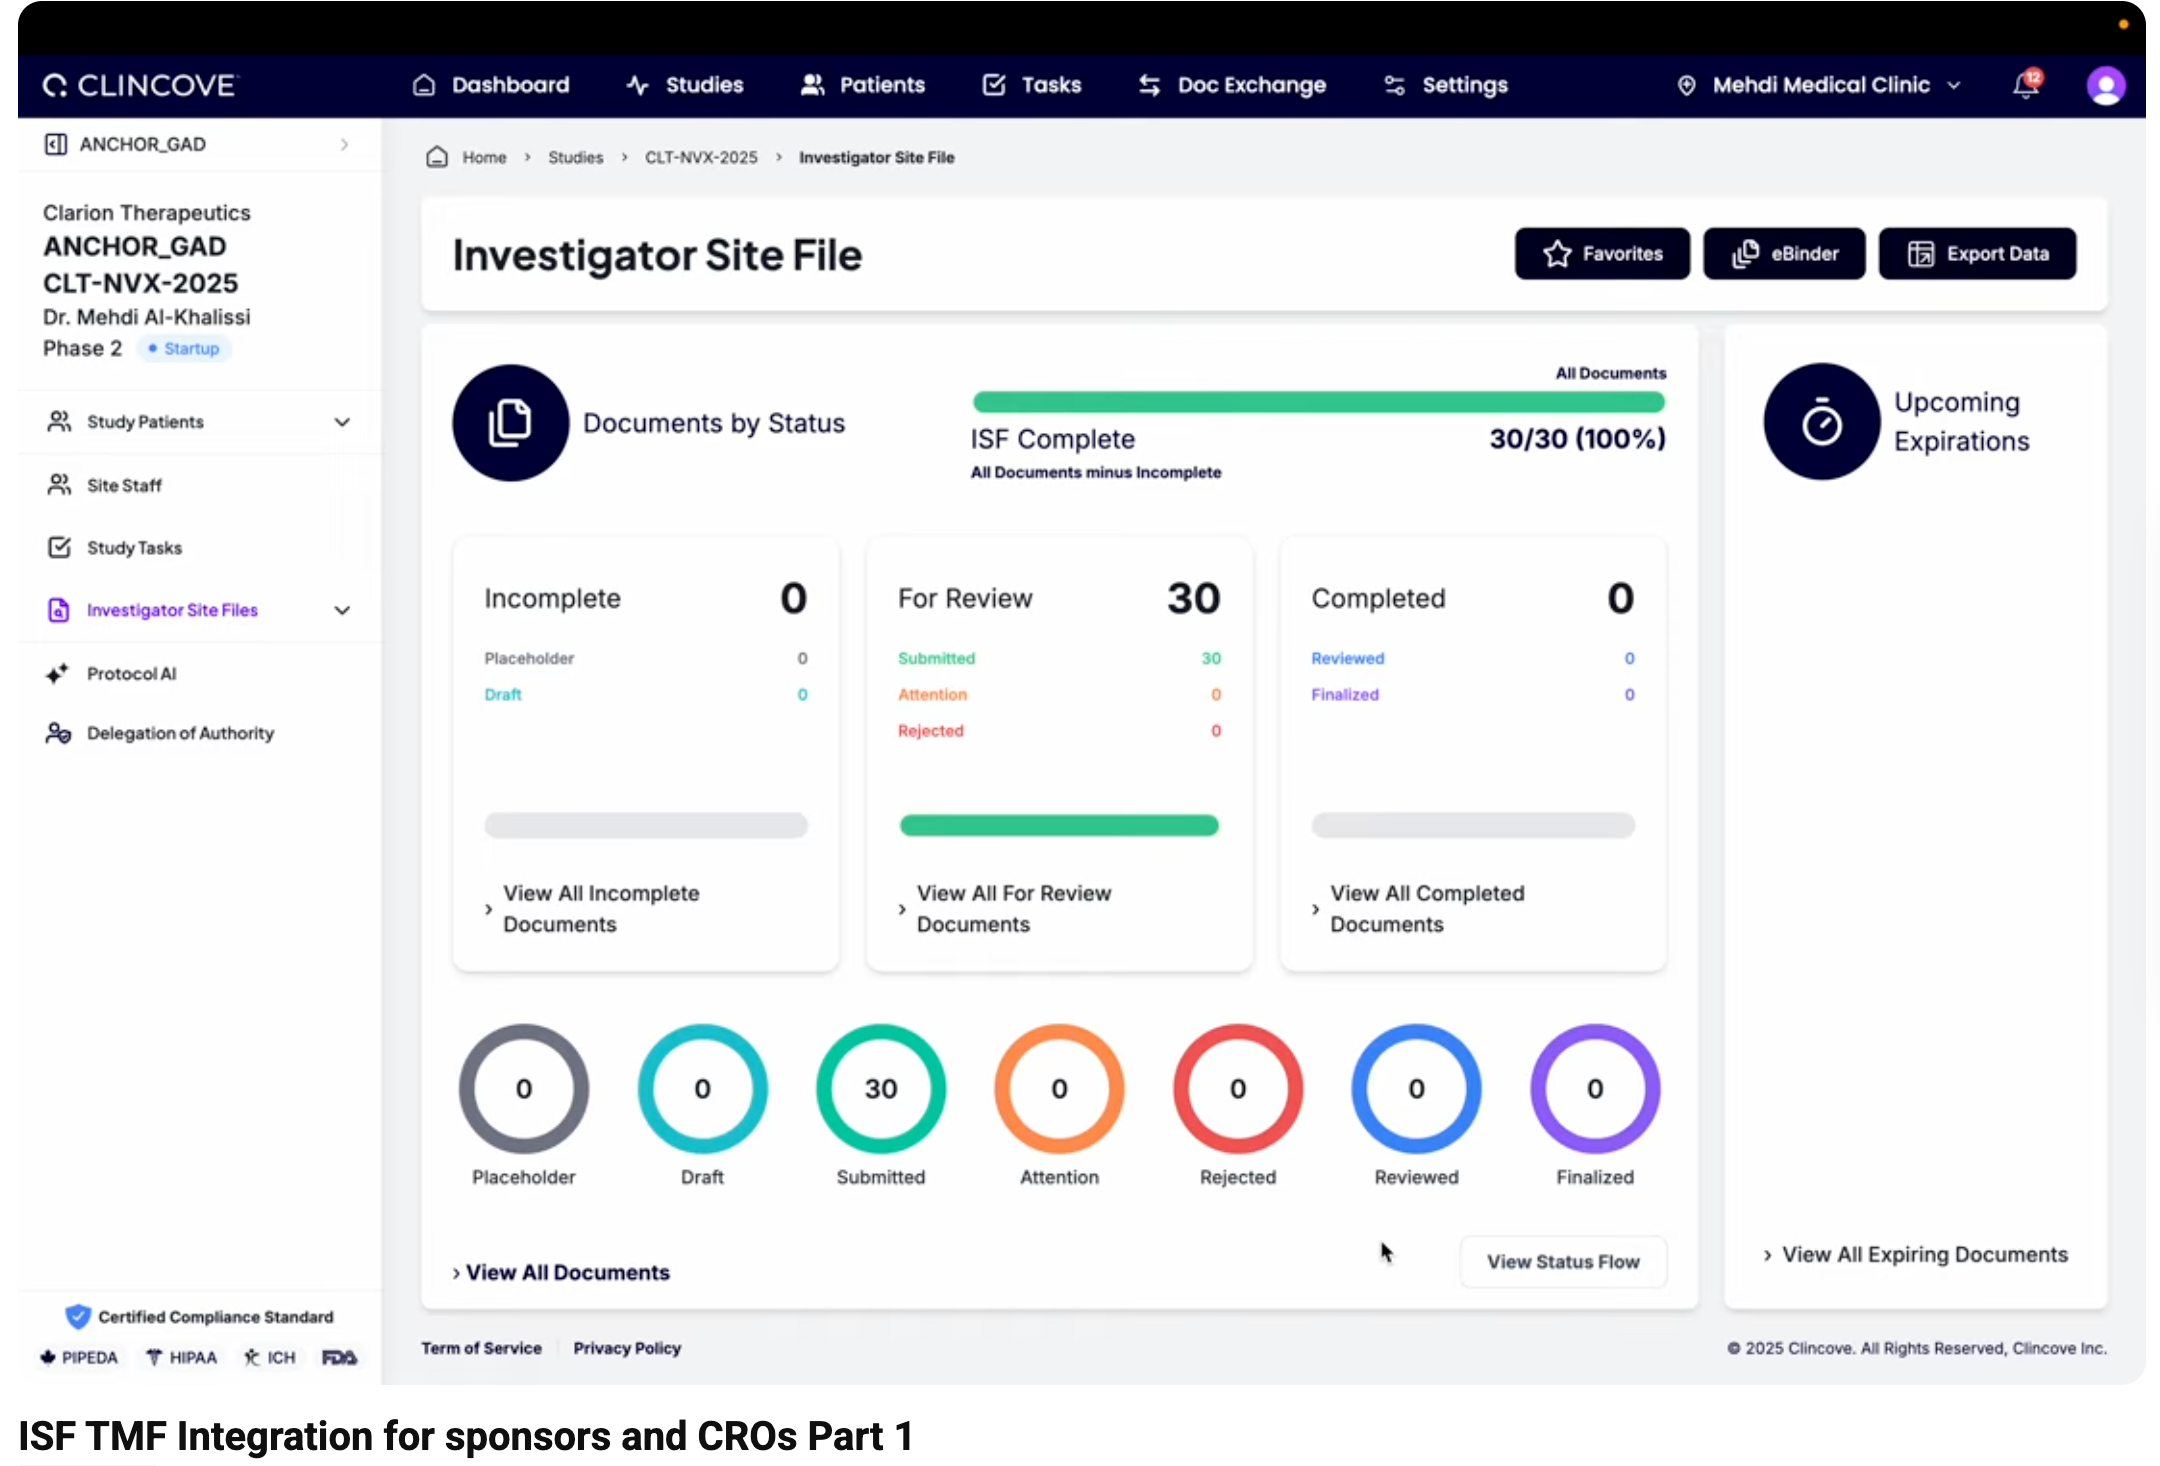Image resolution: width=2160 pixels, height=1466 pixels.
Task: Click the Studies pulse icon
Action: 638,85
